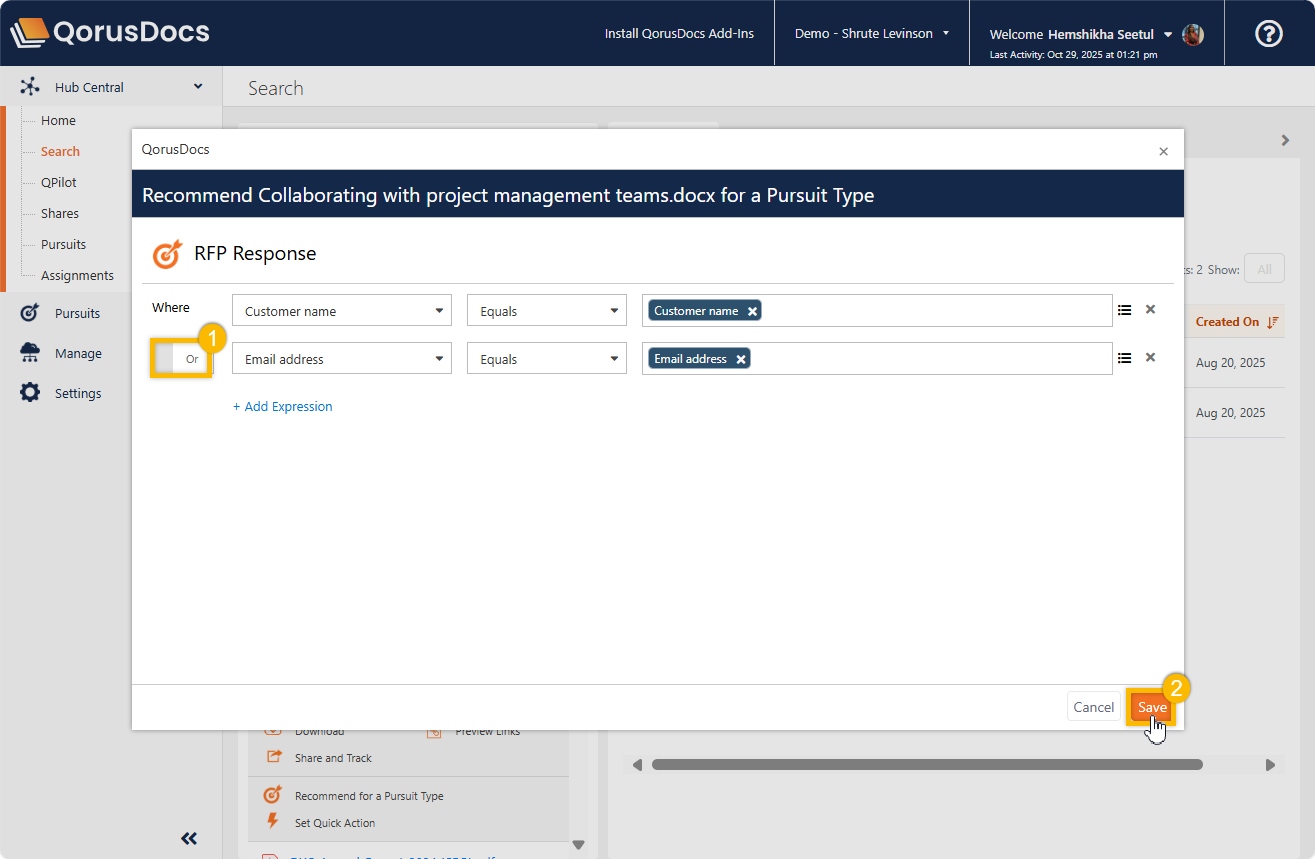Open the Email address field dropdown
1315x859 pixels.
[x=341, y=359]
